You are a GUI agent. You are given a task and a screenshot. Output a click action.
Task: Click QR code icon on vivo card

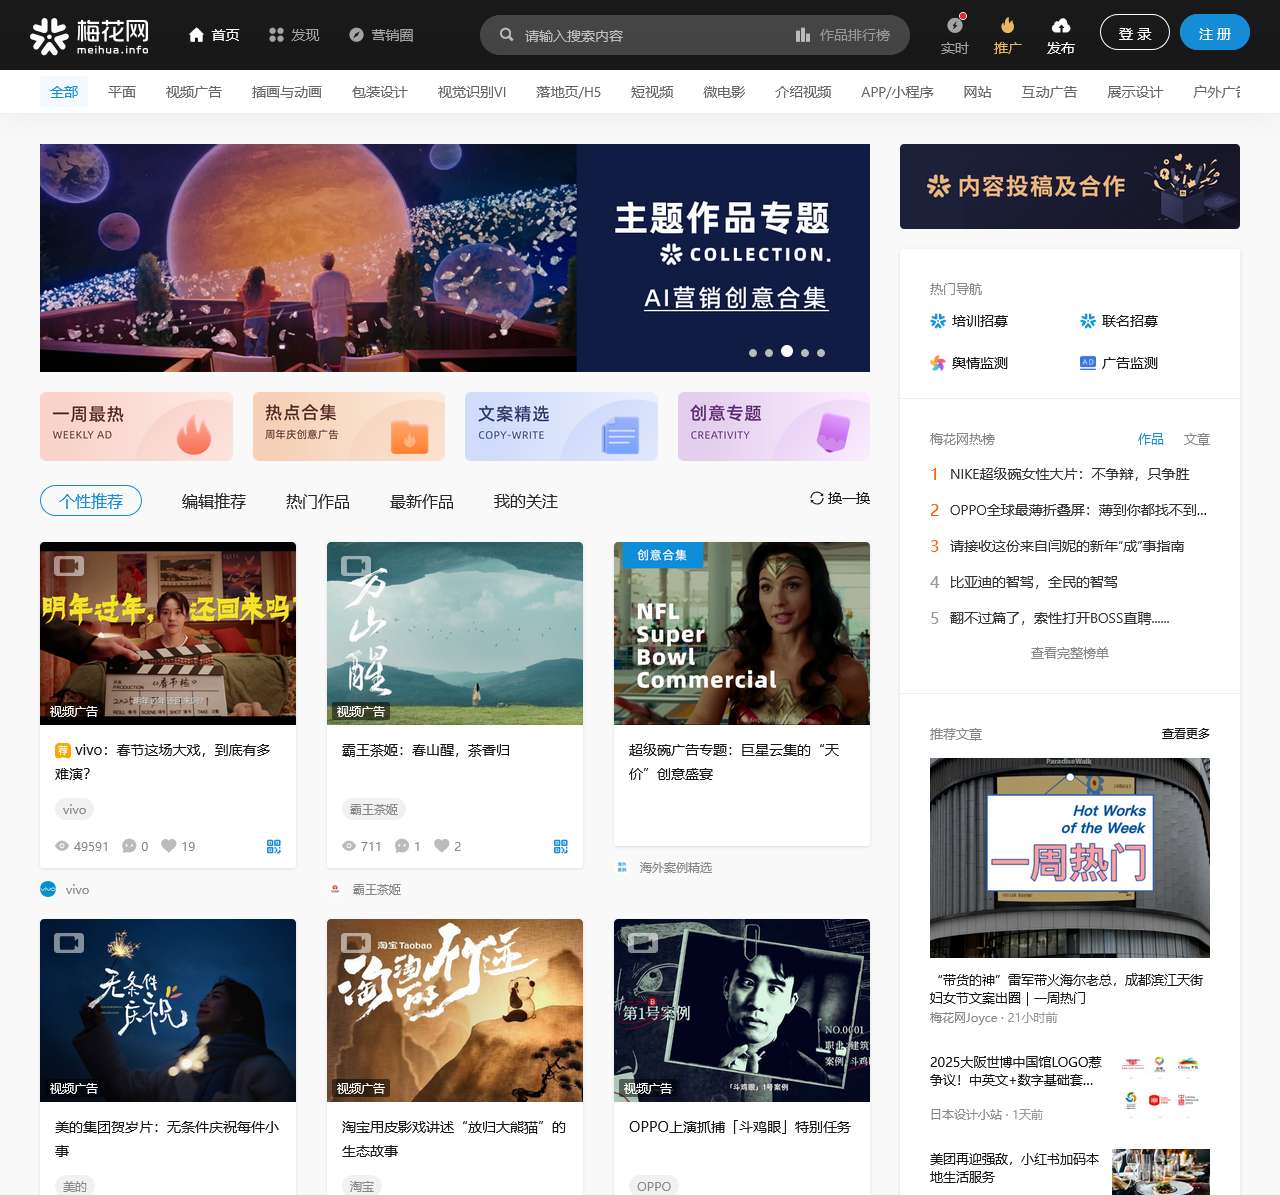(x=274, y=846)
